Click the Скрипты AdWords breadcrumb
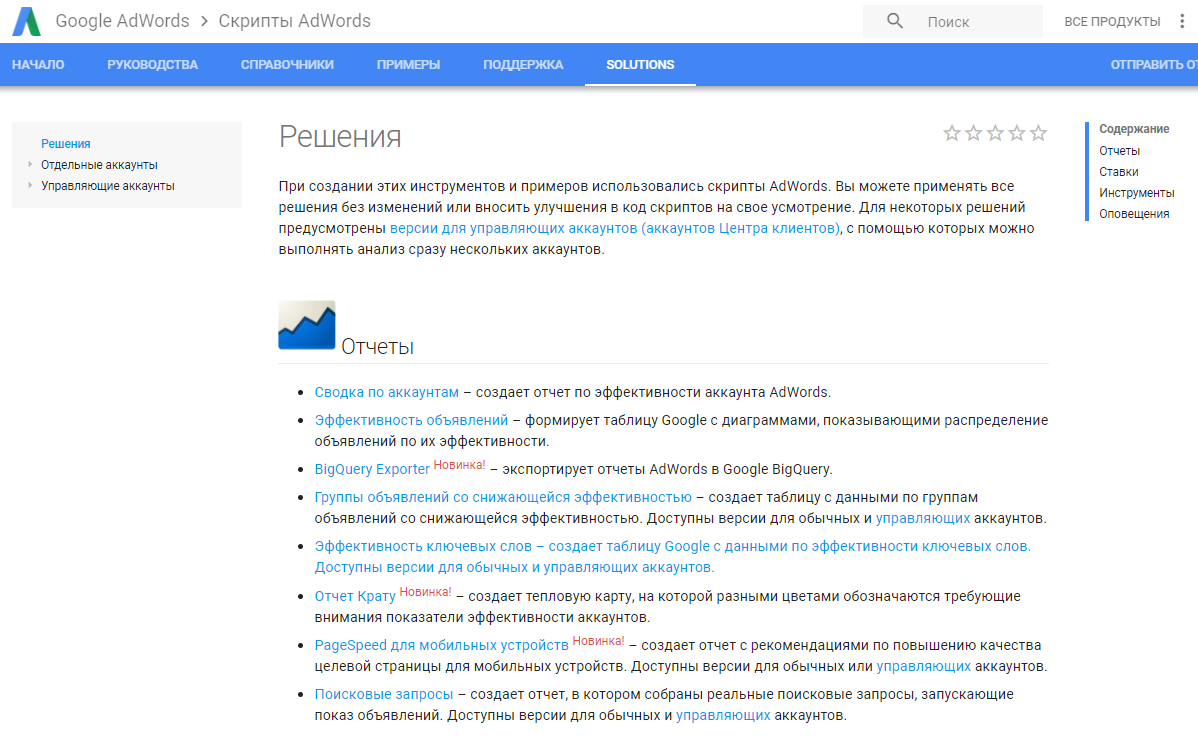Image resolution: width=1198 pixels, height=753 pixels. pyautogui.click(x=294, y=21)
